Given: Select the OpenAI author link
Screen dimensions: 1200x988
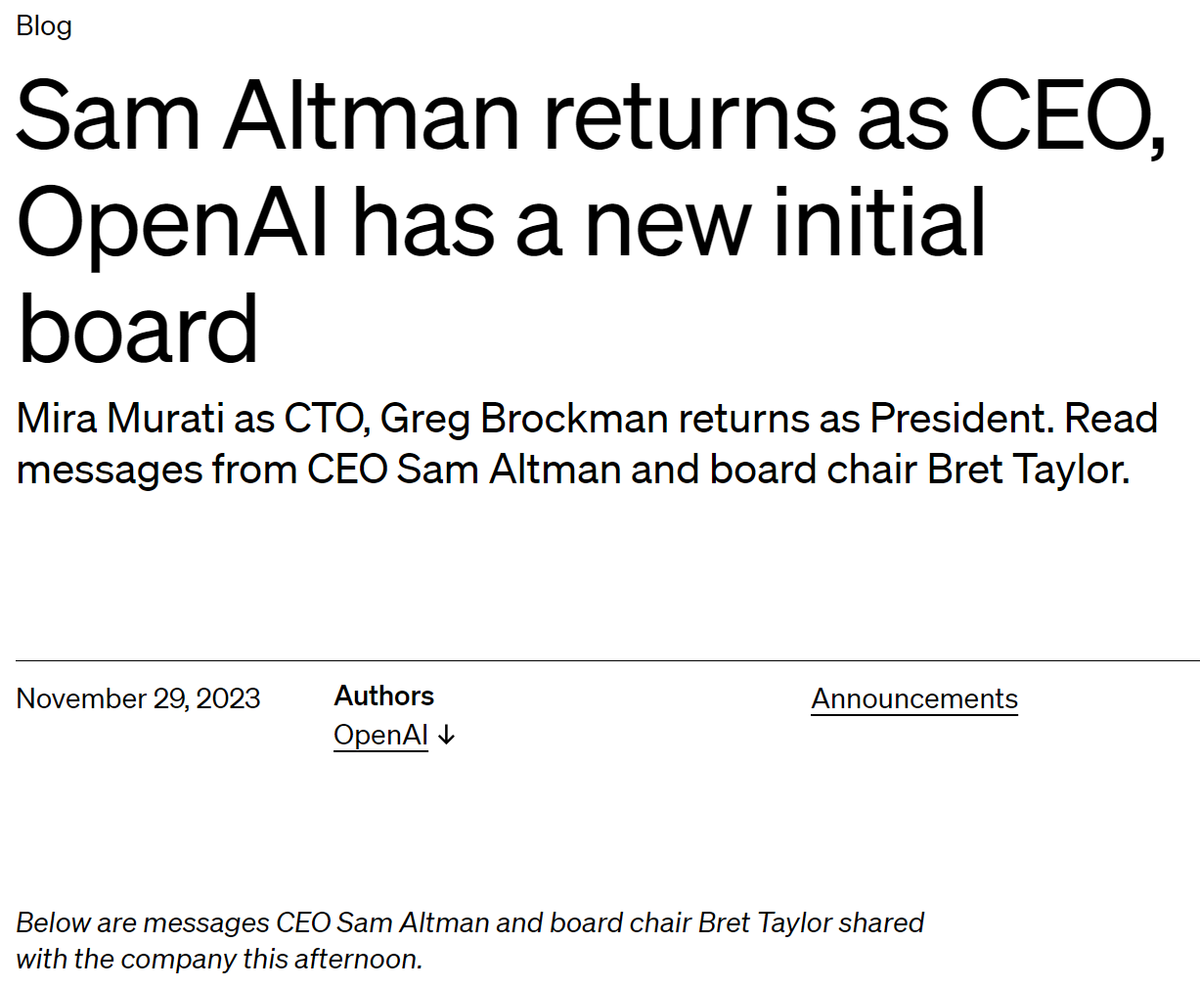Looking at the screenshot, I should pos(381,736).
